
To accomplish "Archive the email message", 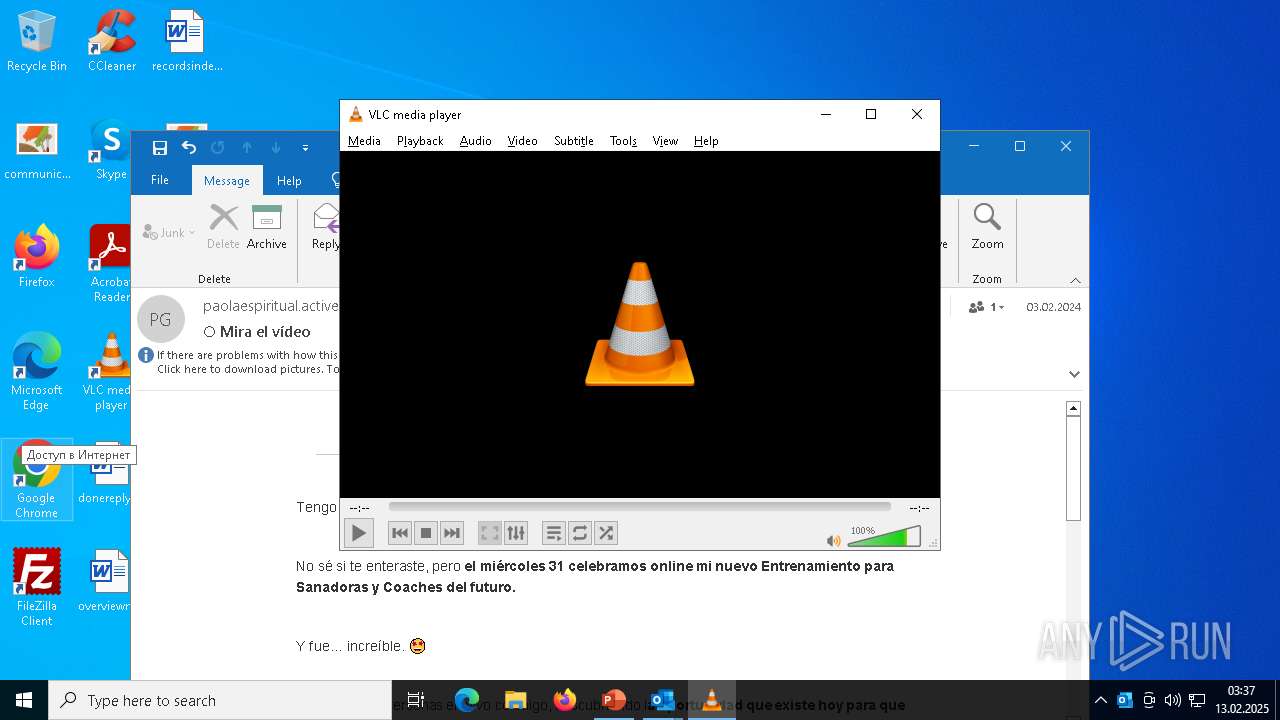I will (x=267, y=226).
